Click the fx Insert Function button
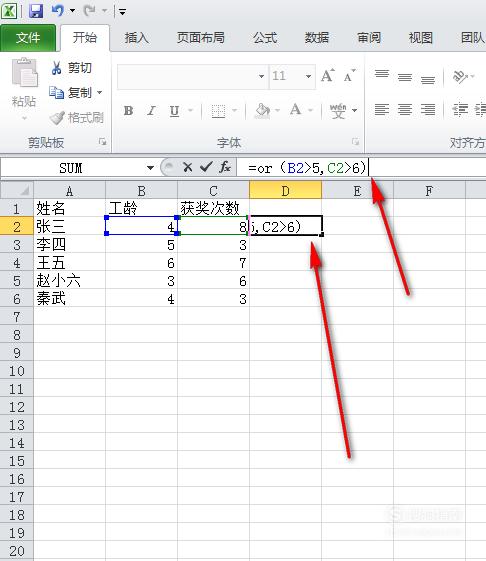Image resolution: width=486 pixels, height=561 pixels. coord(225,167)
